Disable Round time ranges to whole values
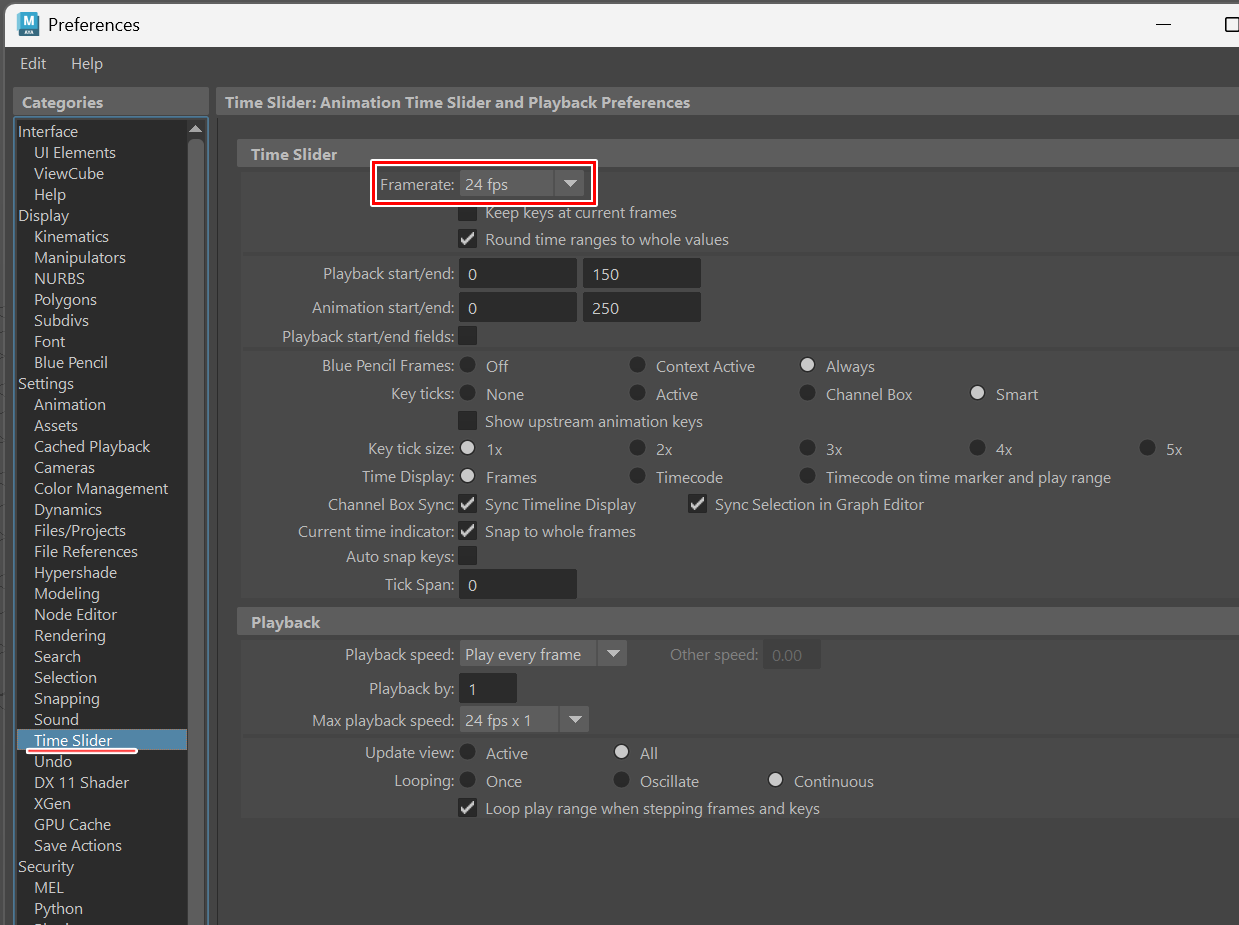Image resolution: width=1239 pixels, height=925 pixels. 467,239
